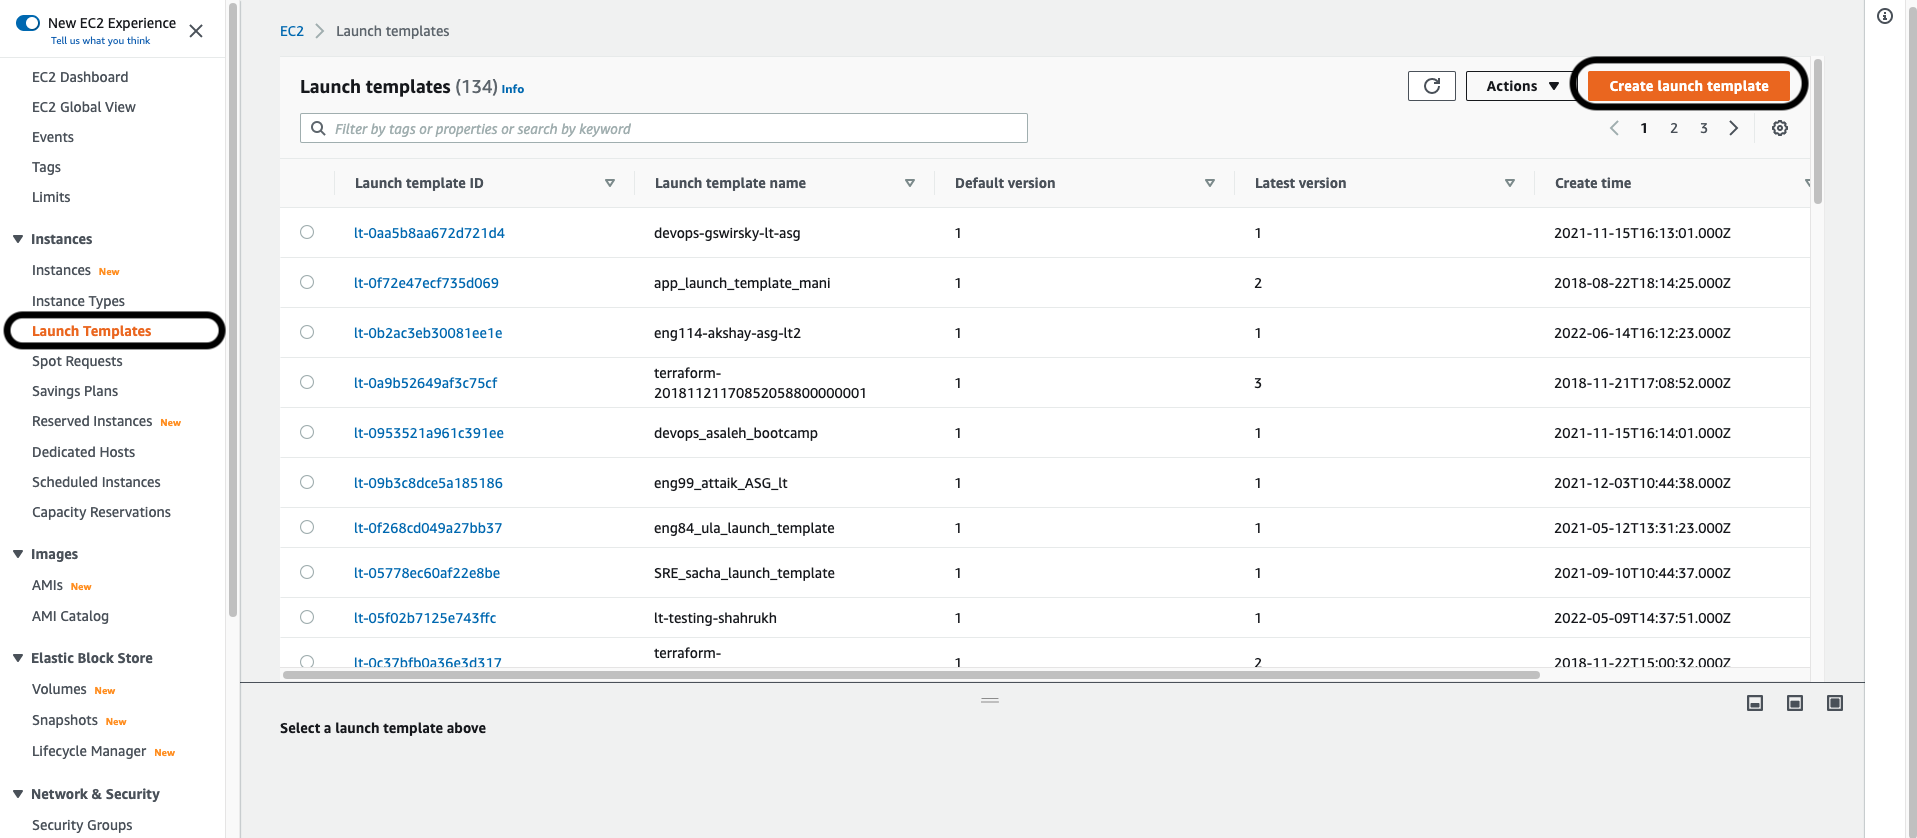Open table preferences gear icon
The width and height of the screenshot is (1917, 838).
tap(1780, 128)
